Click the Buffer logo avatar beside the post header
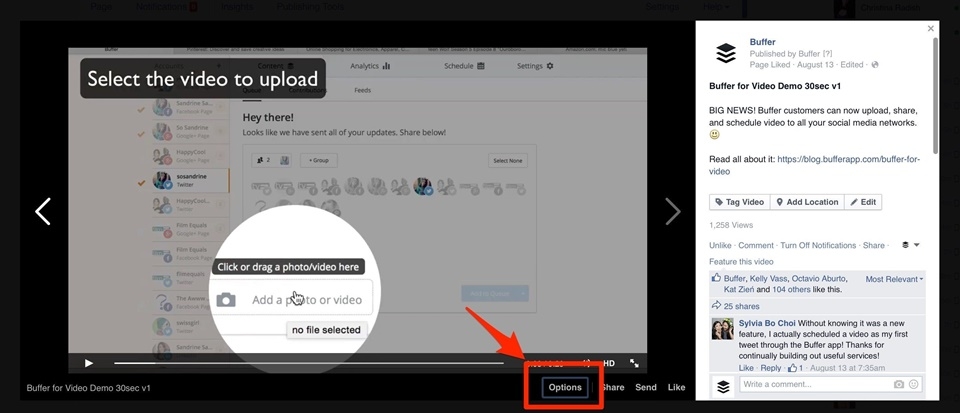The width and height of the screenshot is (960, 413). [726, 53]
